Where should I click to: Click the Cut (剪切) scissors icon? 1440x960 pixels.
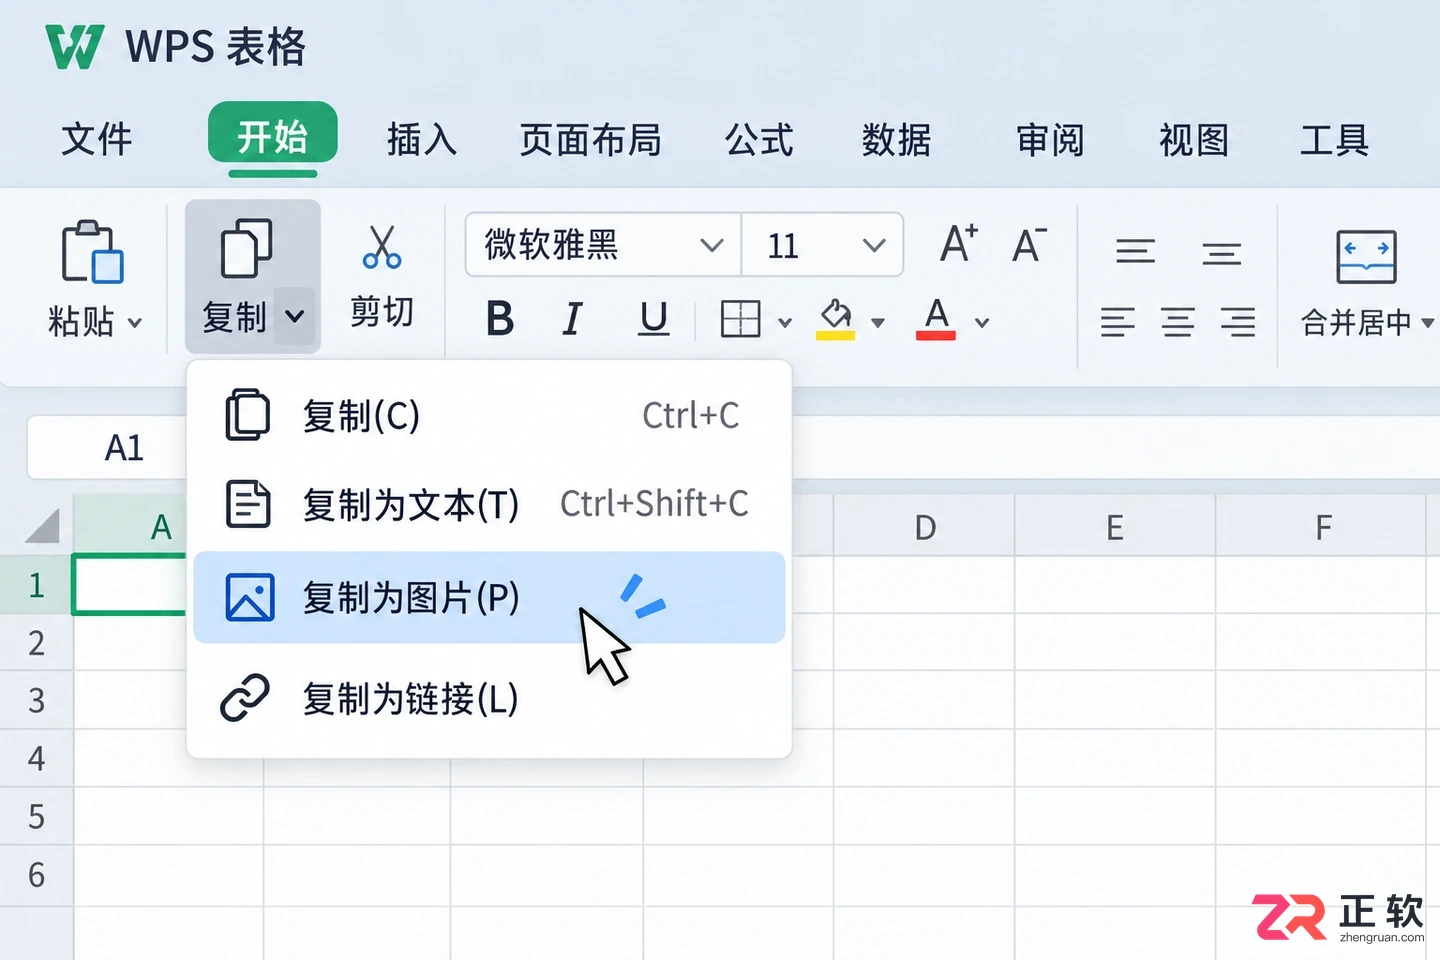click(x=382, y=247)
